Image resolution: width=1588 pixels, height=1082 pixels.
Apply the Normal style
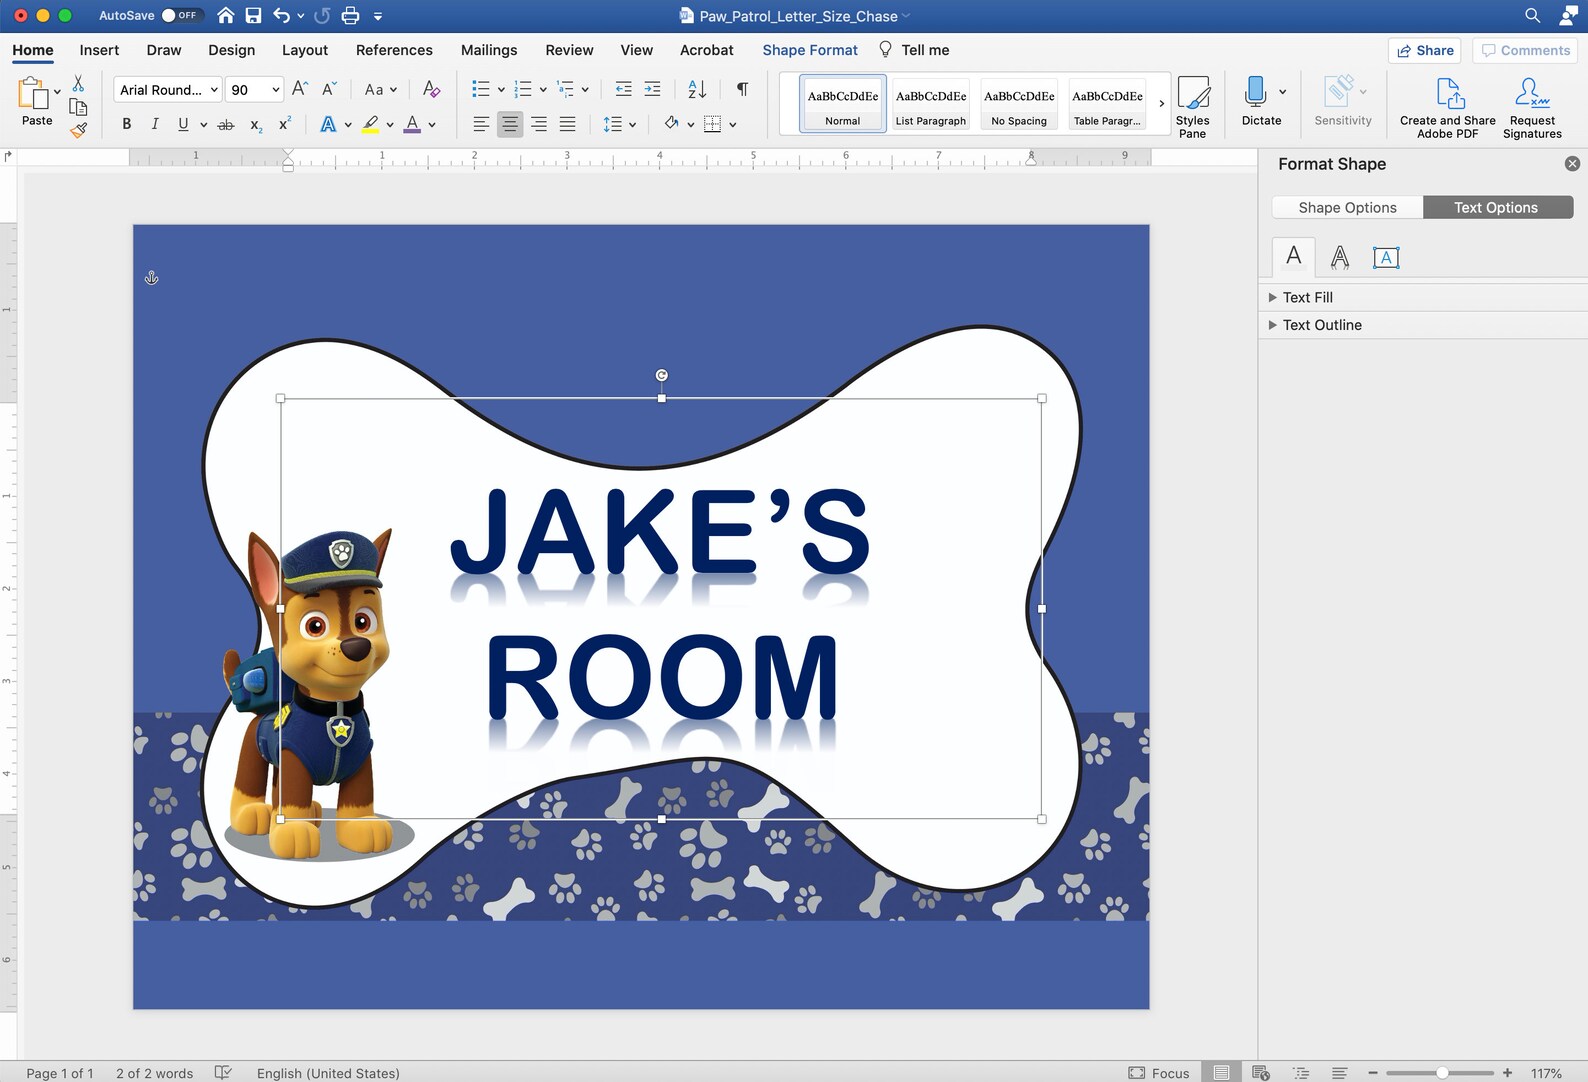click(x=842, y=103)
